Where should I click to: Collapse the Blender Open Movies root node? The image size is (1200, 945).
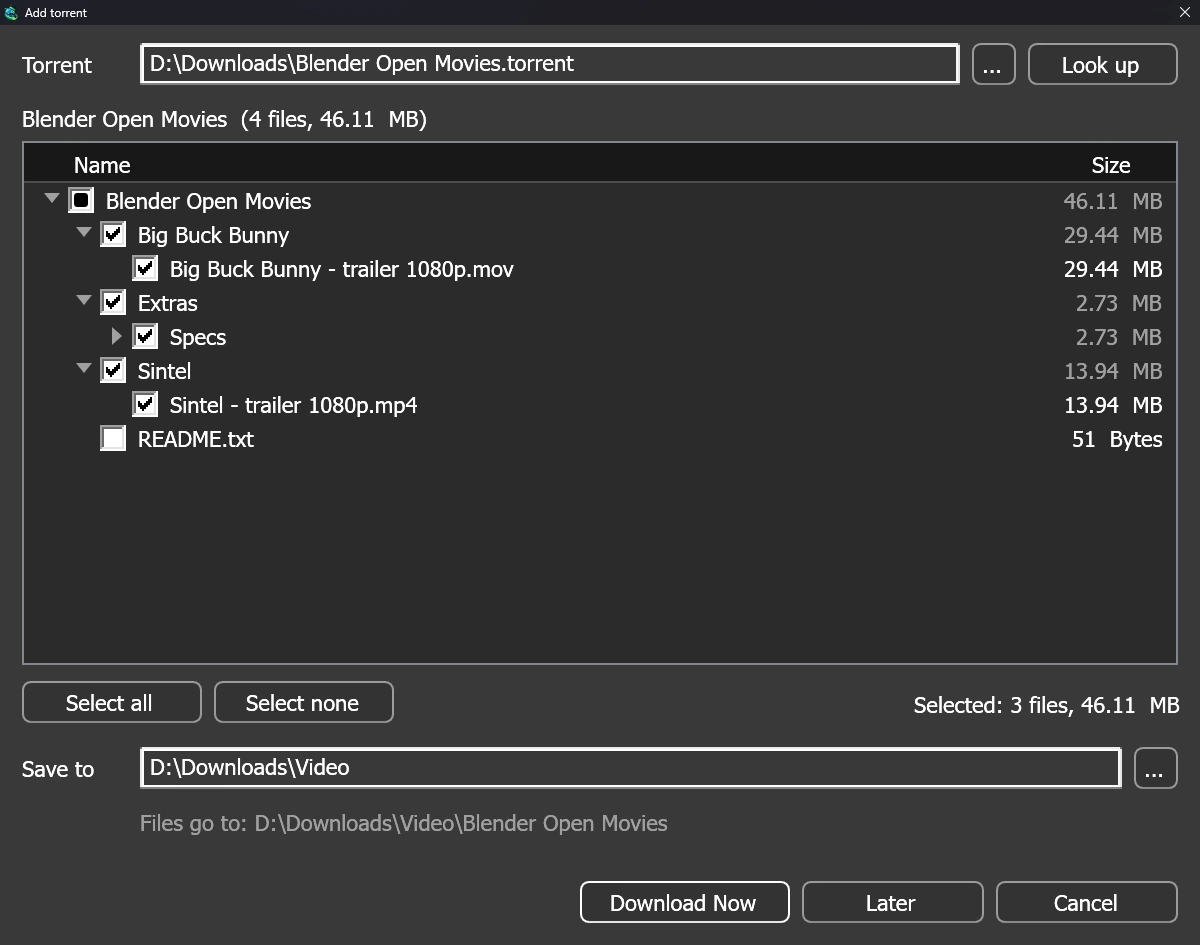[x=52, y=199]
